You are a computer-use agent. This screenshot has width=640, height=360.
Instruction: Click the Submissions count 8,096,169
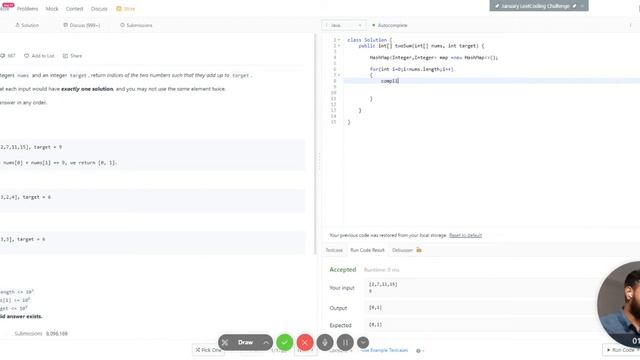pyautogui.click(x=57, y=334)
